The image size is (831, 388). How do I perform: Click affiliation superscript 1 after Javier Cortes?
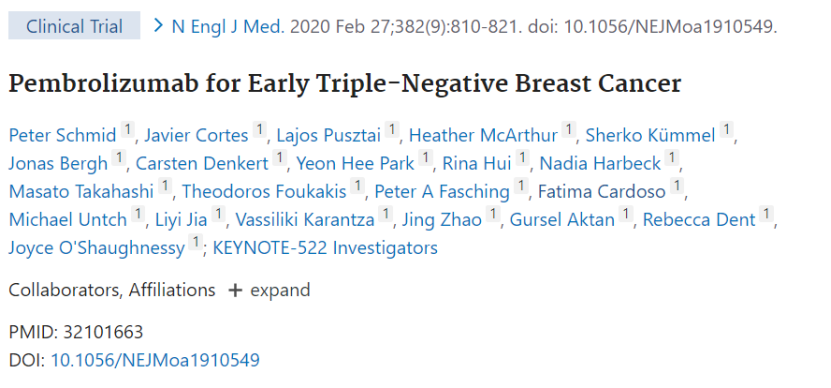click(x=259, y=129)
